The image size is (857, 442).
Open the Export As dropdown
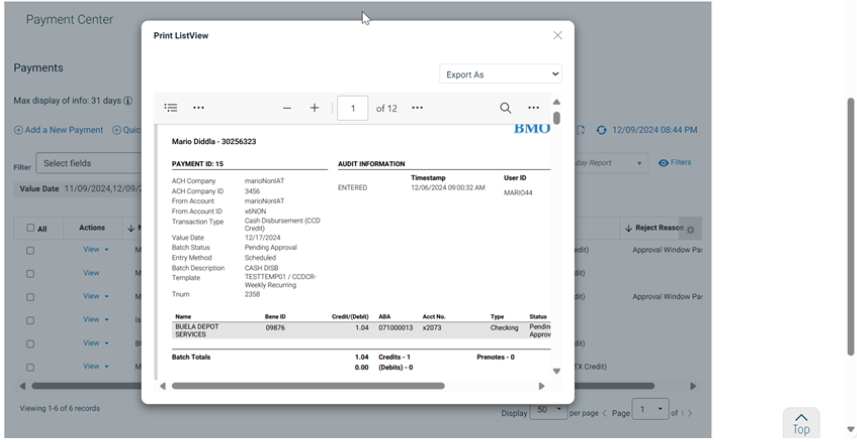tap(501, 74)
